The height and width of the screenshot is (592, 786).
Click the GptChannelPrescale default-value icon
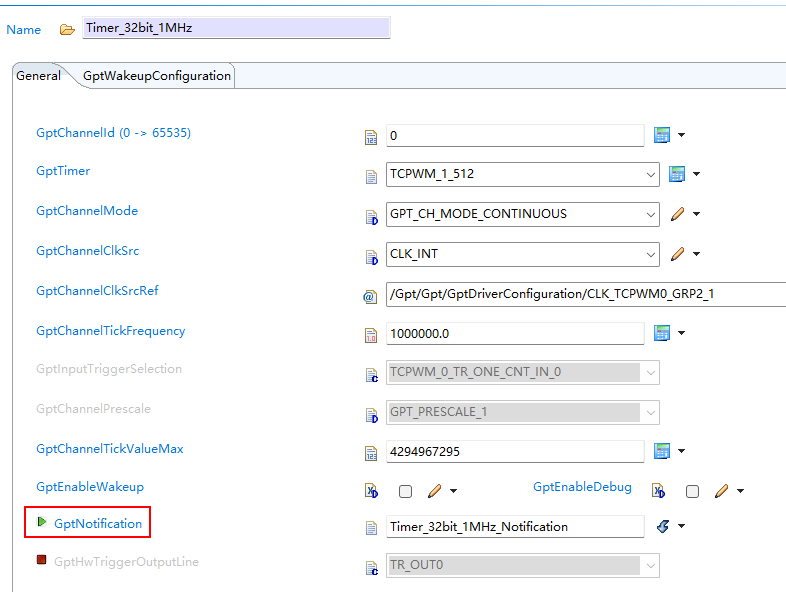[x=371, y=415]
